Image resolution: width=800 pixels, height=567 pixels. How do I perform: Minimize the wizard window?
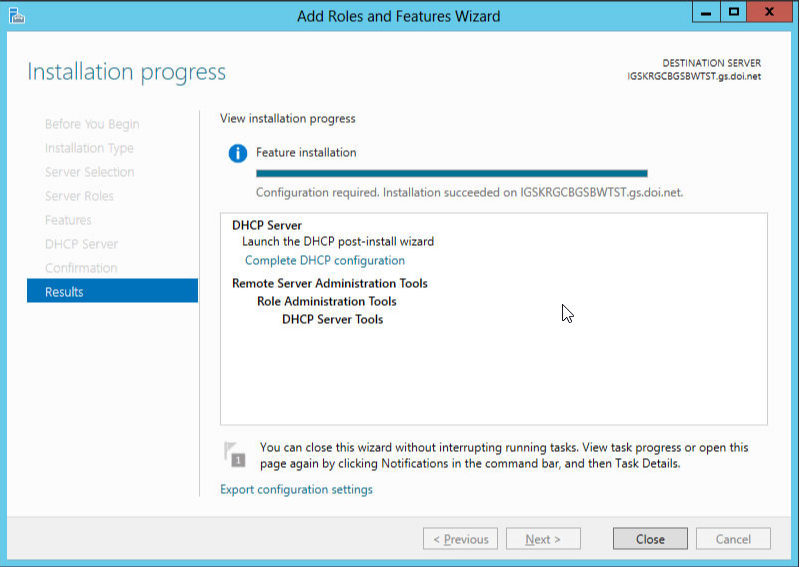(706, 12)
